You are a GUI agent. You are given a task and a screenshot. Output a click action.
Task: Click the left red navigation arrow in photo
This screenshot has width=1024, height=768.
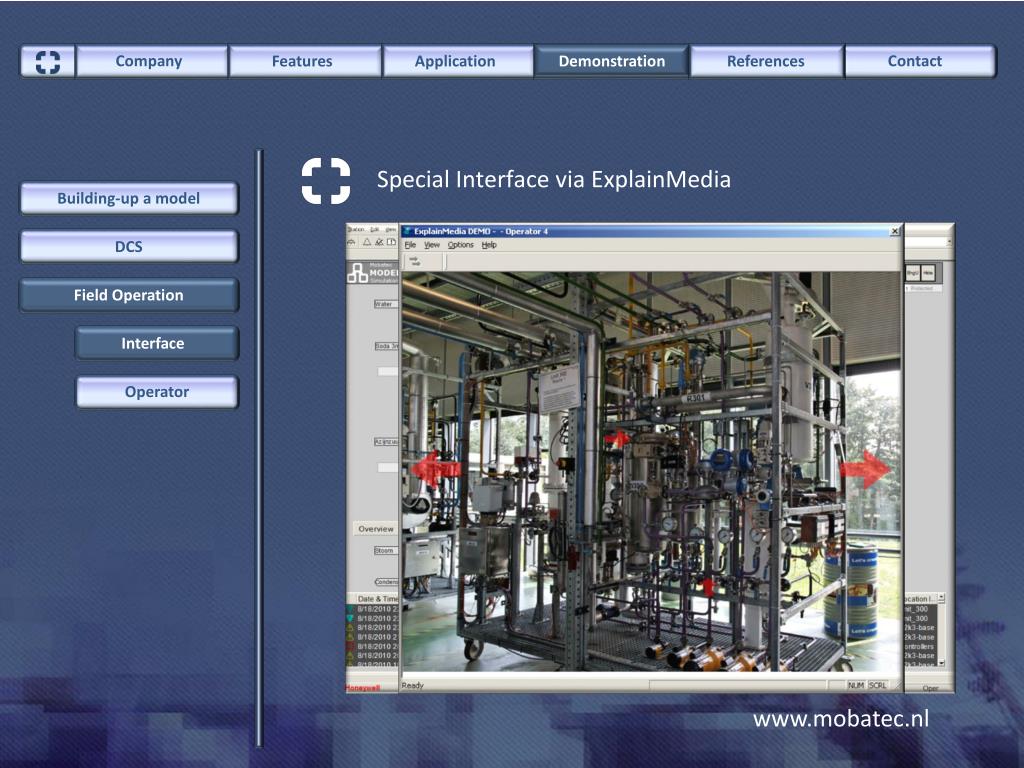[x=434, y=468]
